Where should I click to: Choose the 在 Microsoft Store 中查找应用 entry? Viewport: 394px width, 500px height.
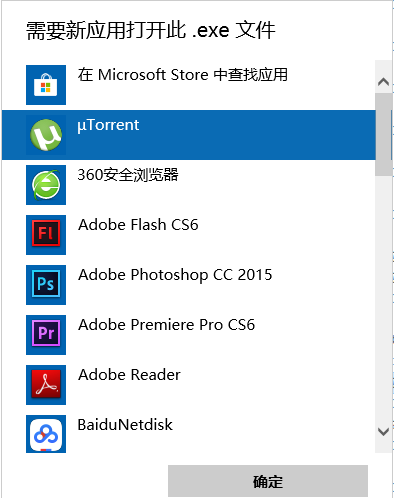point(183,75)
